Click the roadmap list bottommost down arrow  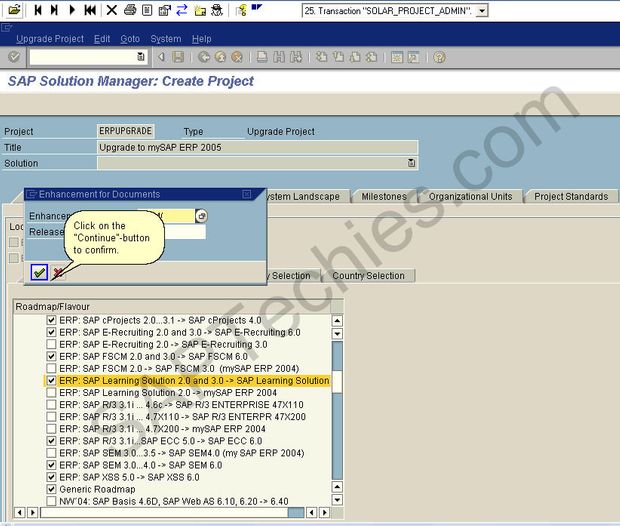(x=337, y=500)
